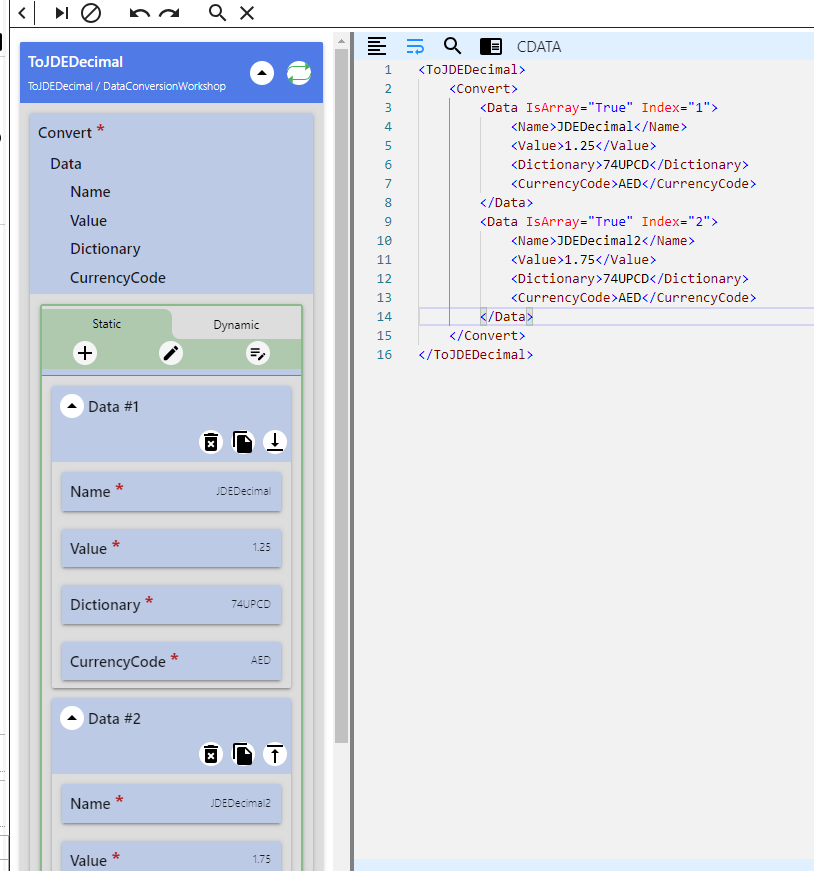This screenshot has width=814, height=871.
Task: Move Data #2 up
Action: coord(275,755)
